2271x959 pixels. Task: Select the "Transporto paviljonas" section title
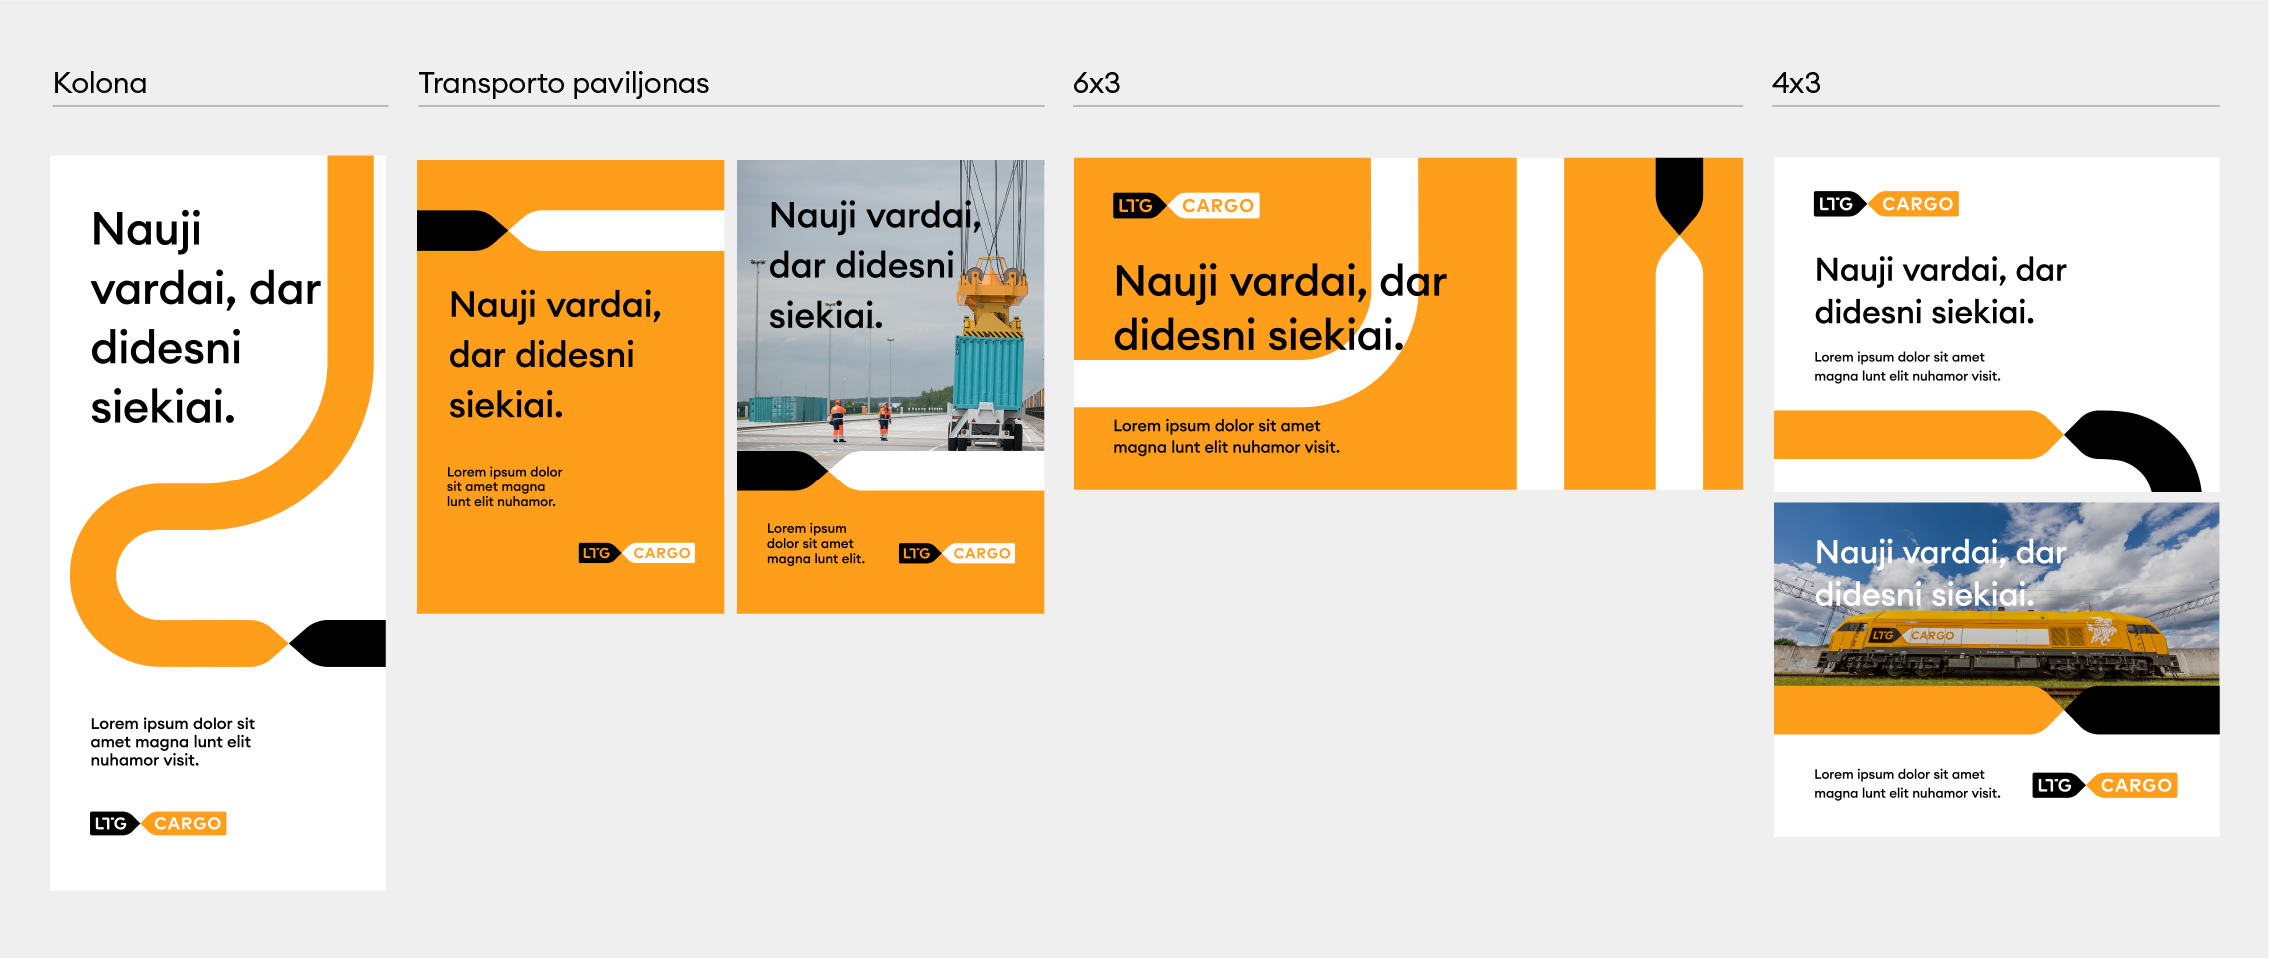563,83
